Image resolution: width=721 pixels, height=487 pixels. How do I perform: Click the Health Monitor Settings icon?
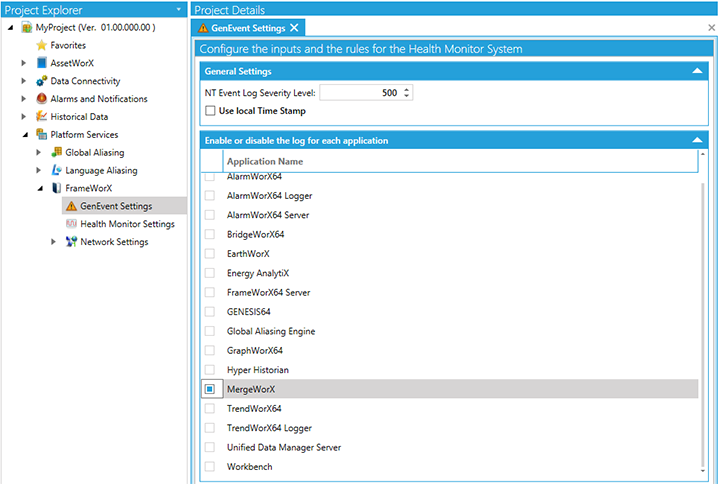click(71, 224)
